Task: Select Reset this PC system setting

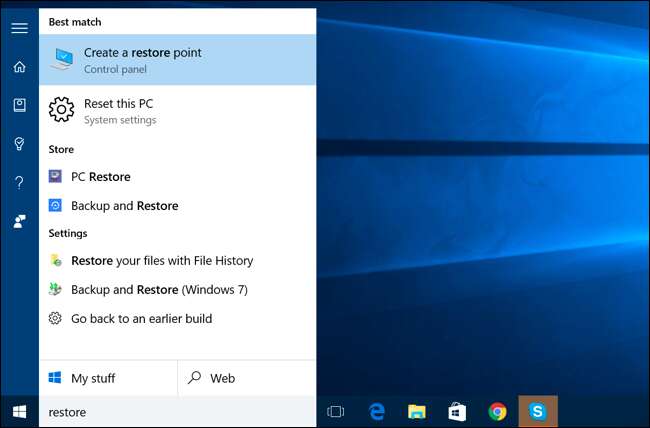Action: pyautogui.click(x=177, y=111)
